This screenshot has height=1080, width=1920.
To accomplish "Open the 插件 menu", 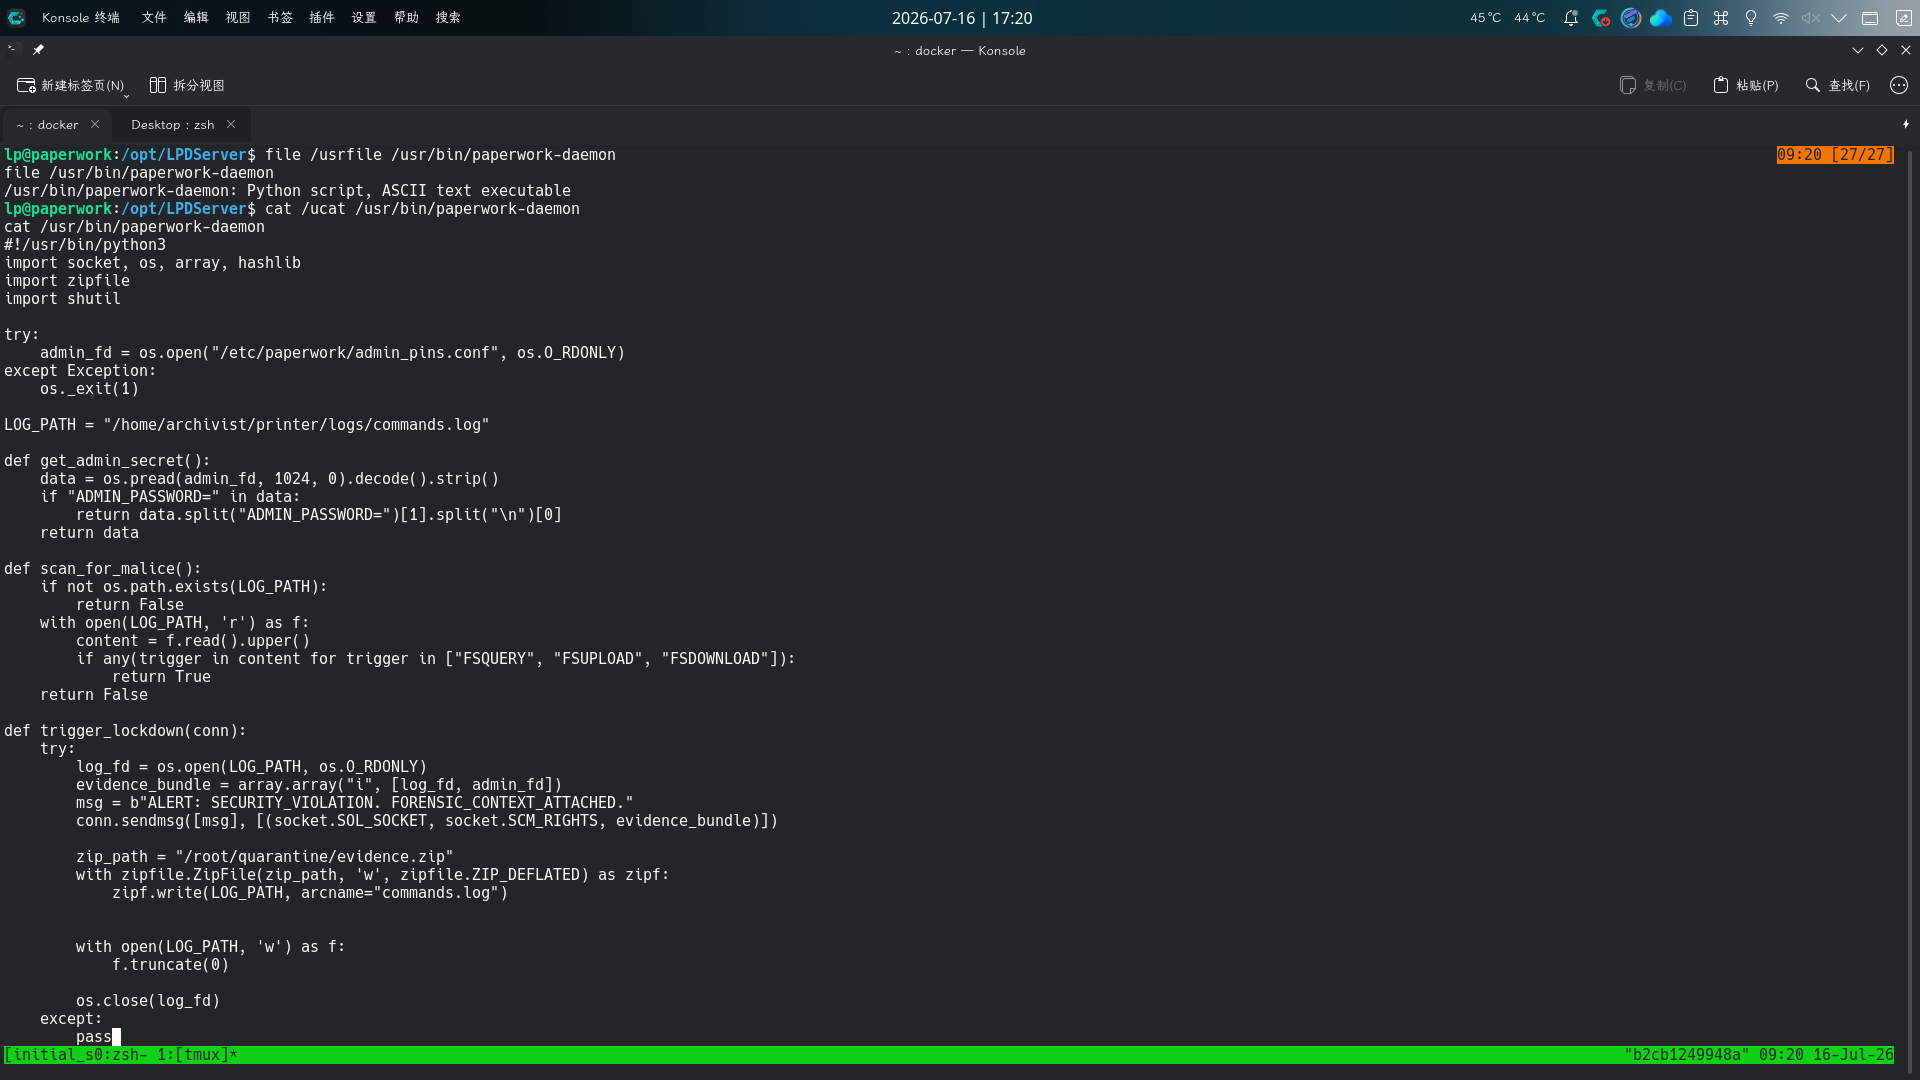I will point(322,18).
